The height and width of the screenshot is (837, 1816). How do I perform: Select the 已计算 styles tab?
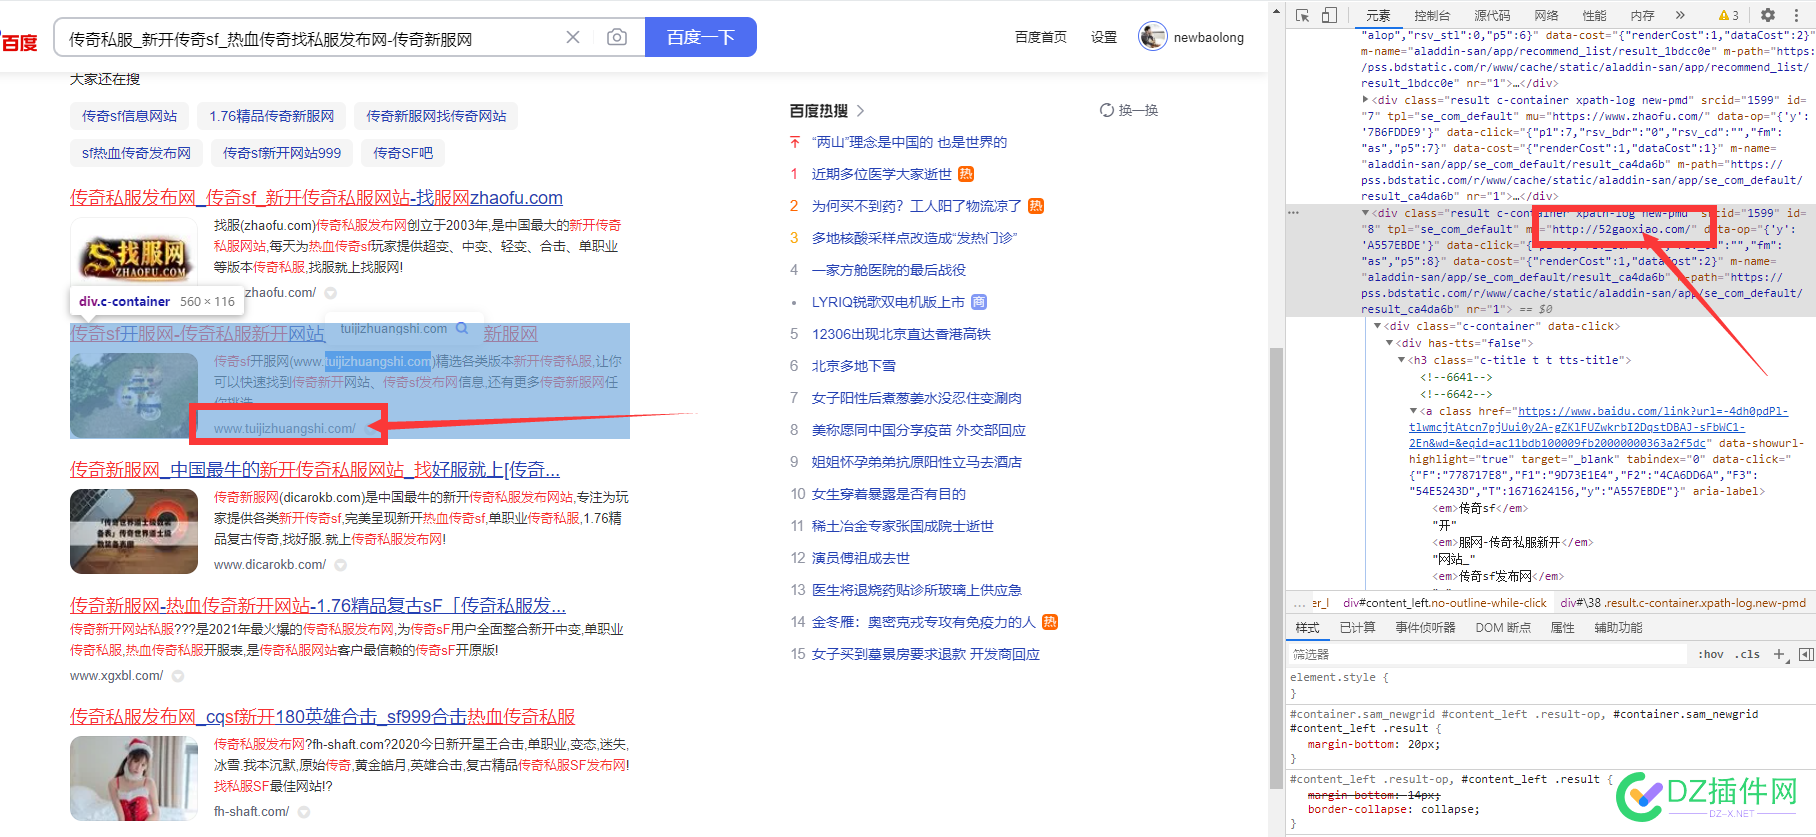point(1357,628)
